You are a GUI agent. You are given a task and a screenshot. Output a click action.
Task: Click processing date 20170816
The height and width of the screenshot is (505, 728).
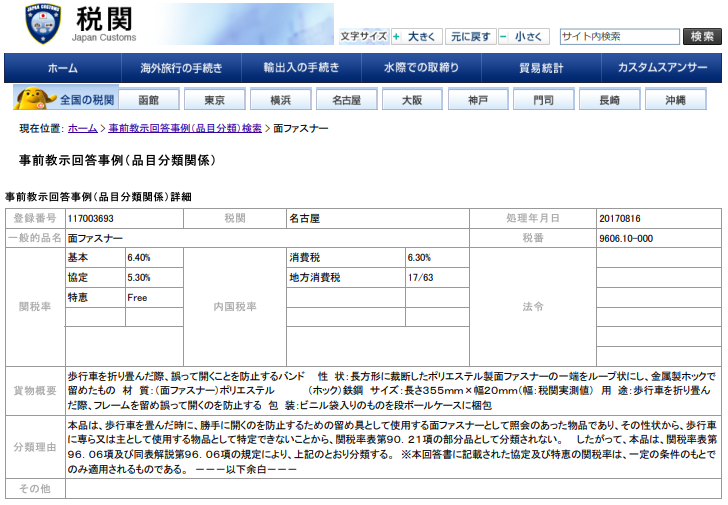[620, 219]
